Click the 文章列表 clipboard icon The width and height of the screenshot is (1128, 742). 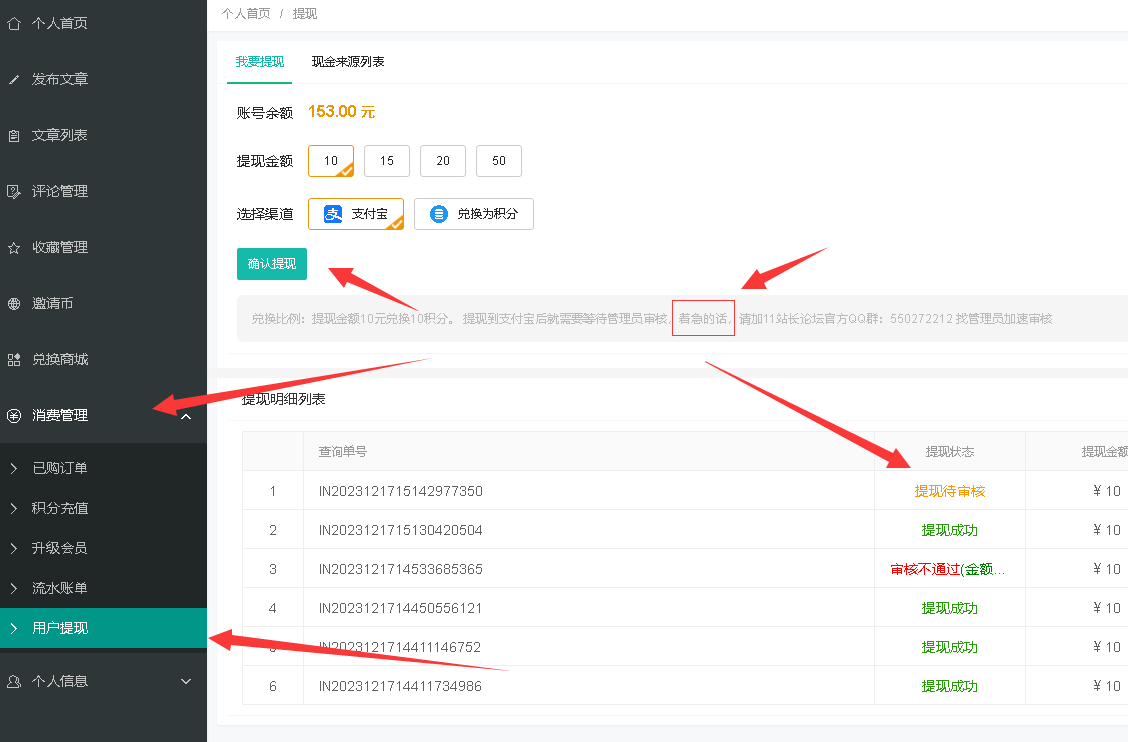[x=14, y=135]
